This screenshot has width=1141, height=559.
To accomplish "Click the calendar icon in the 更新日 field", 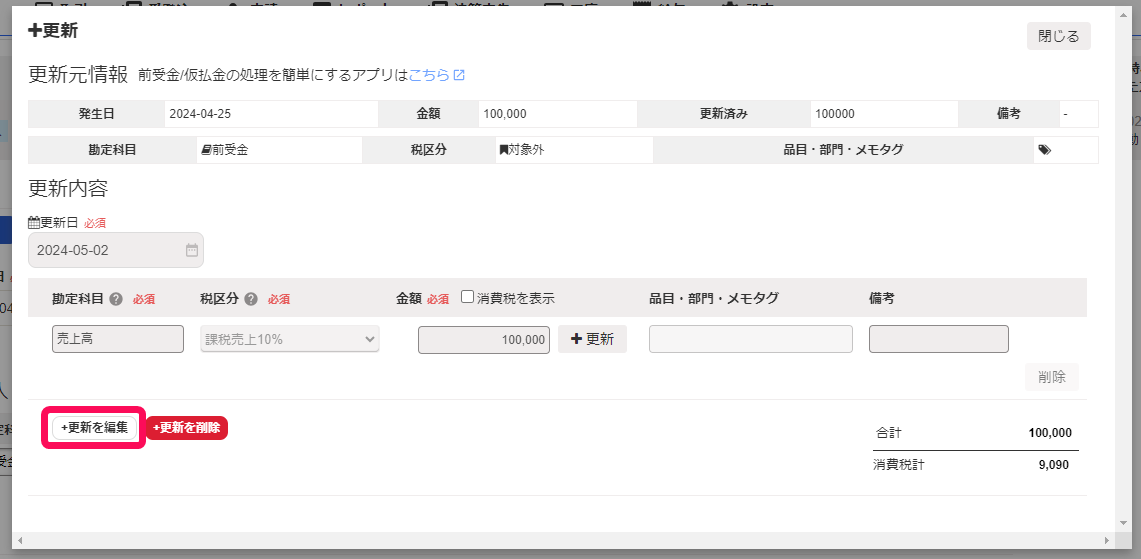I will coord(191,250).
